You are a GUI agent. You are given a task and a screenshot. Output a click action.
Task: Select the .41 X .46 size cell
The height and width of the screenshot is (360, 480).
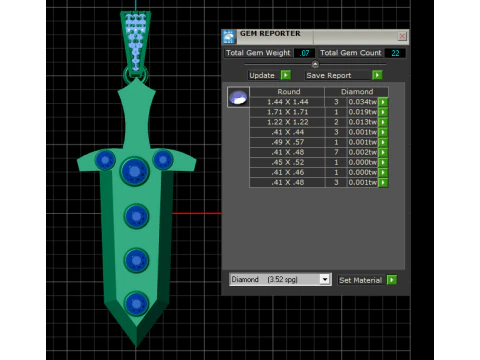pos(287,172)
